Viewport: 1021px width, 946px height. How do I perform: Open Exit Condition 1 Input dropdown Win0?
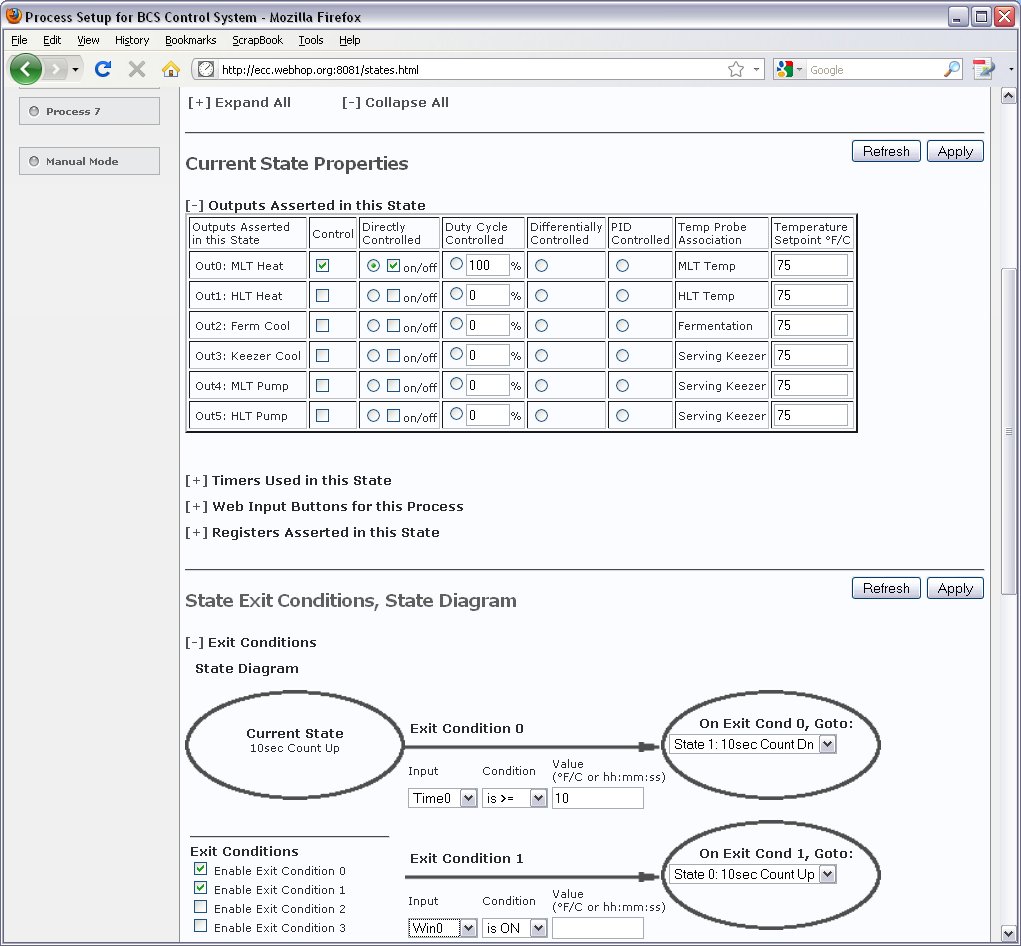click(443, 928)
